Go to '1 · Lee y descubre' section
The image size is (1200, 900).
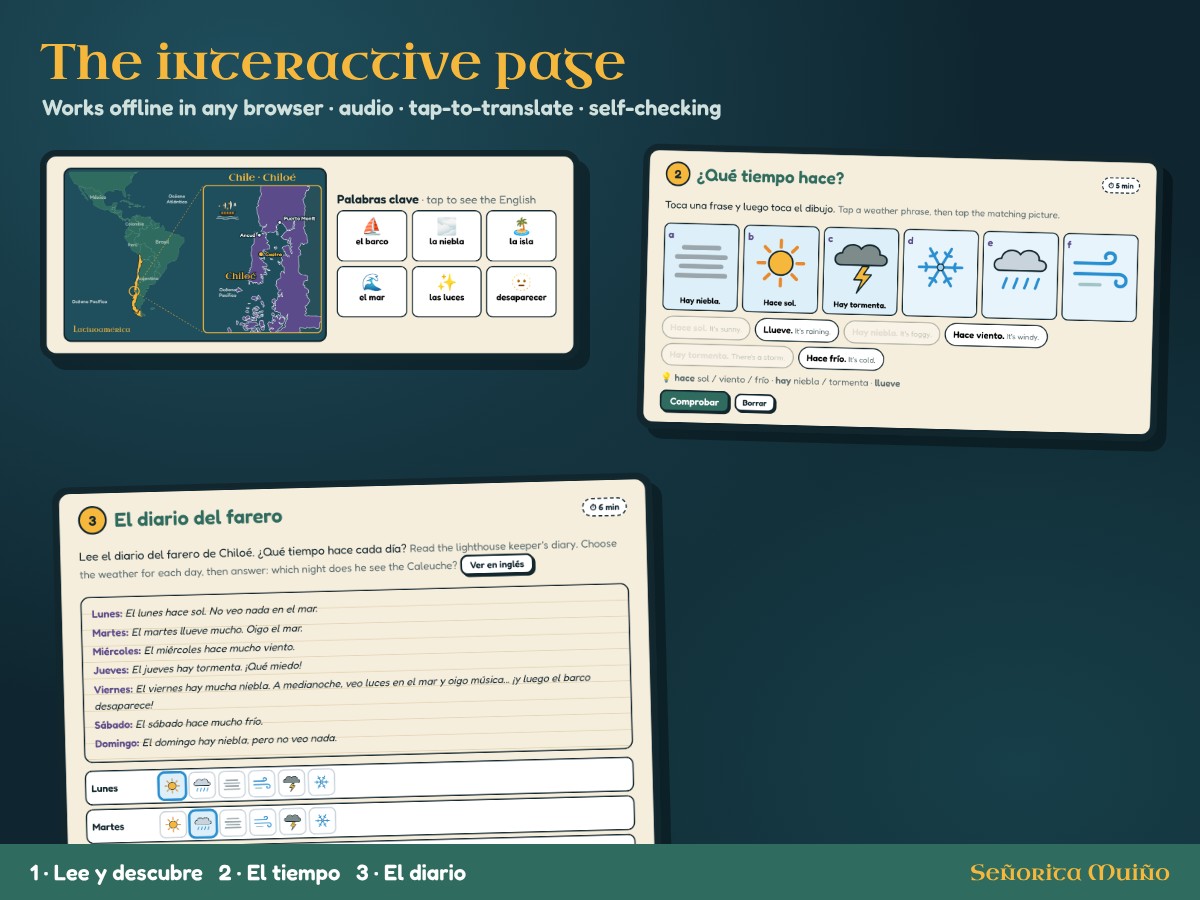(116, 873)
